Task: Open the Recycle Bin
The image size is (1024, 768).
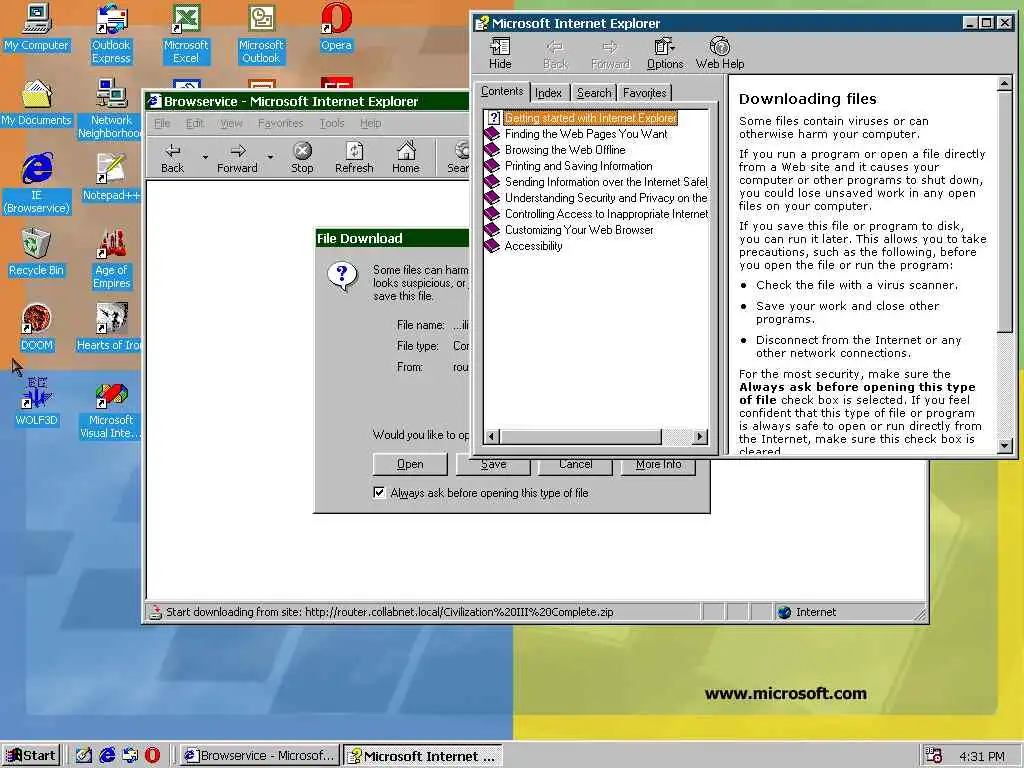Action: tap(37, 253)
